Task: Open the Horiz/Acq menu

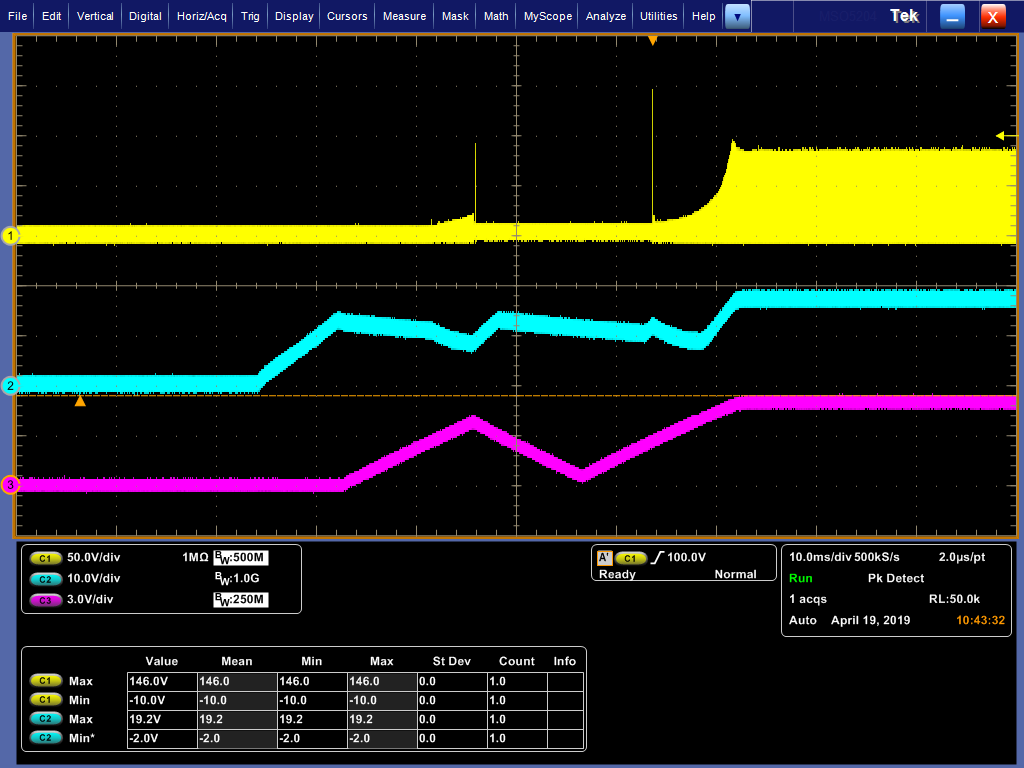Action: (x=202, y=16)
